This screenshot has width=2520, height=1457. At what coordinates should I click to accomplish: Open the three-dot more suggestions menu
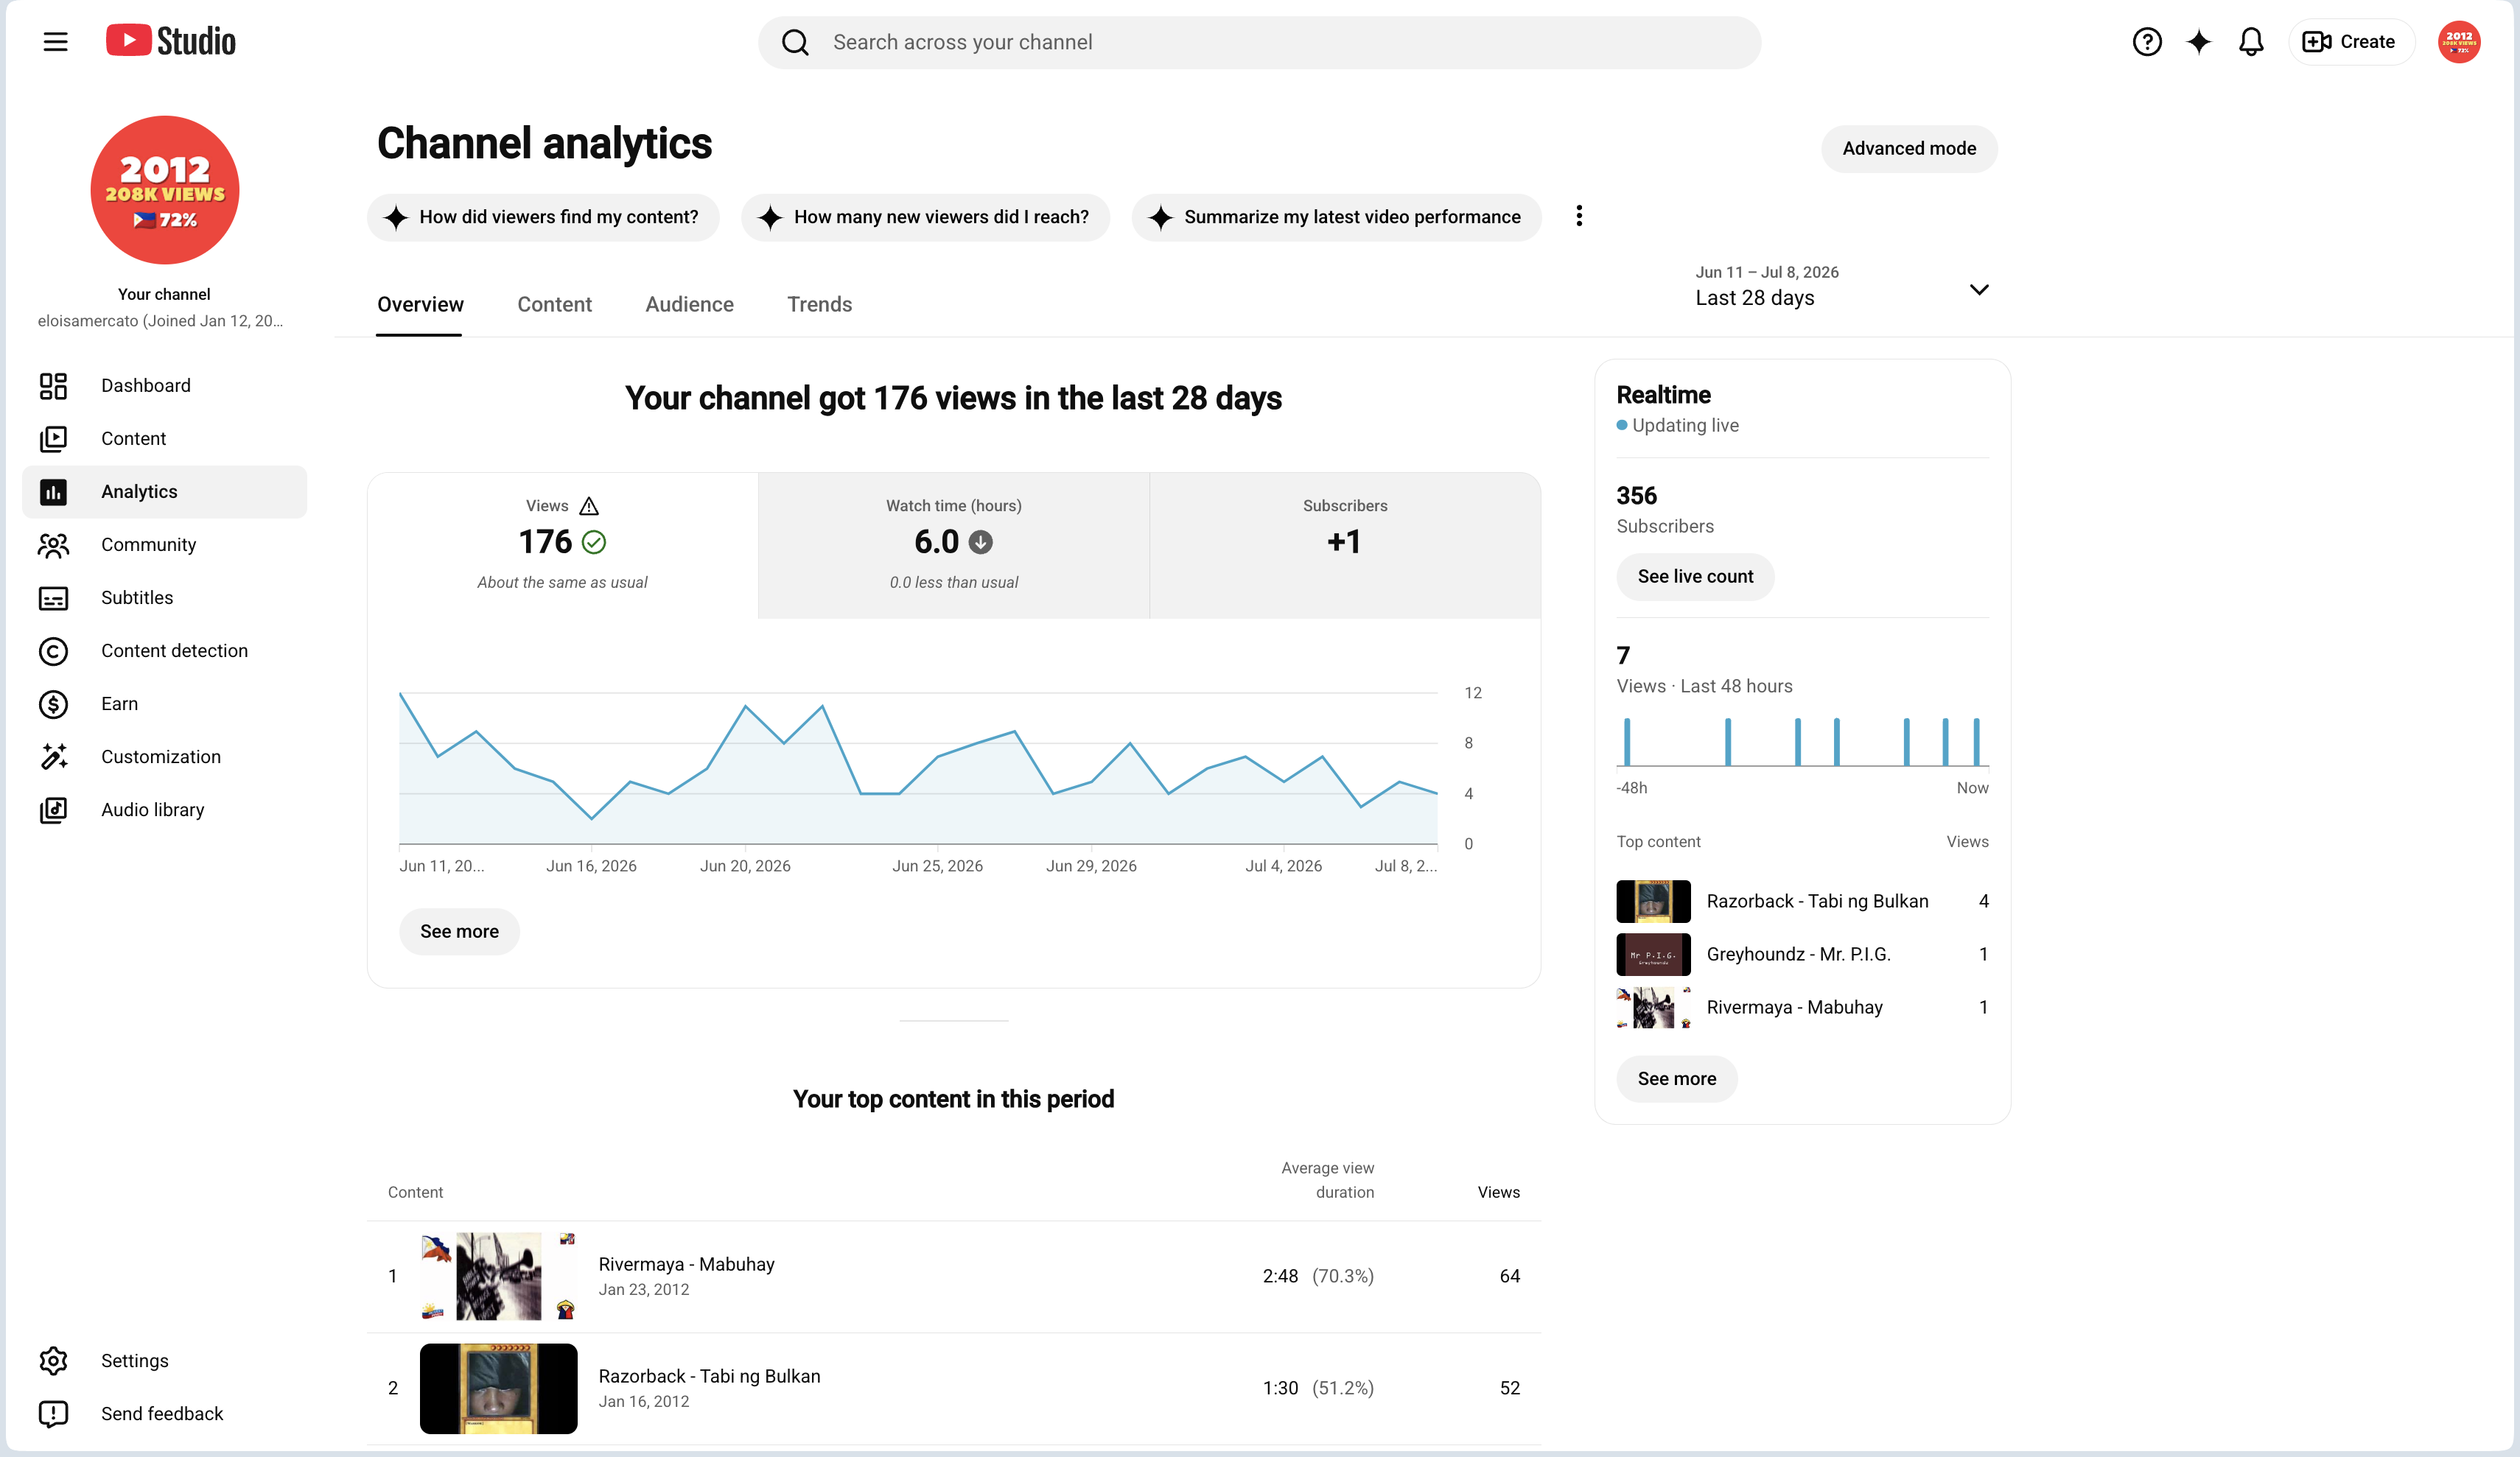pos(1579,216)
